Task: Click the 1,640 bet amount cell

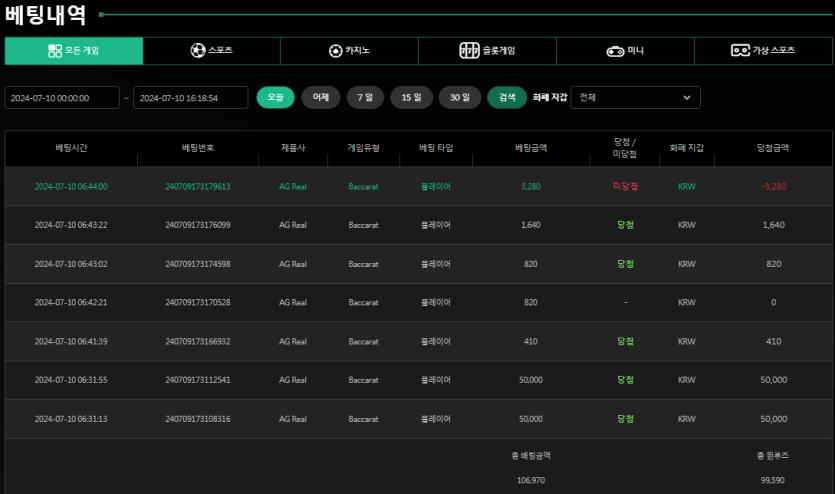Action: [531, 225]
